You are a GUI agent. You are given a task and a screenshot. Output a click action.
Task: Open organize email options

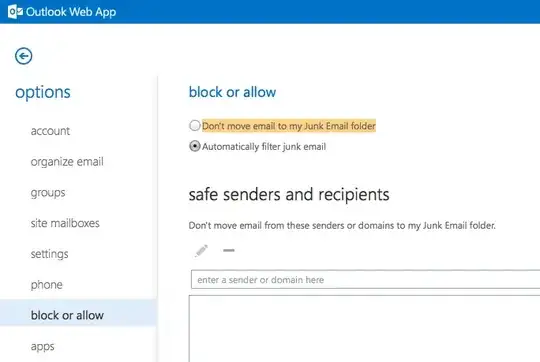[67, 162]
